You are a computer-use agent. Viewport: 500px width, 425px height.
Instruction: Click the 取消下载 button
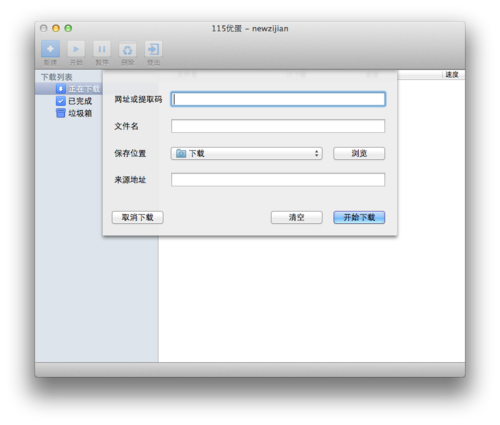[137, 217]
